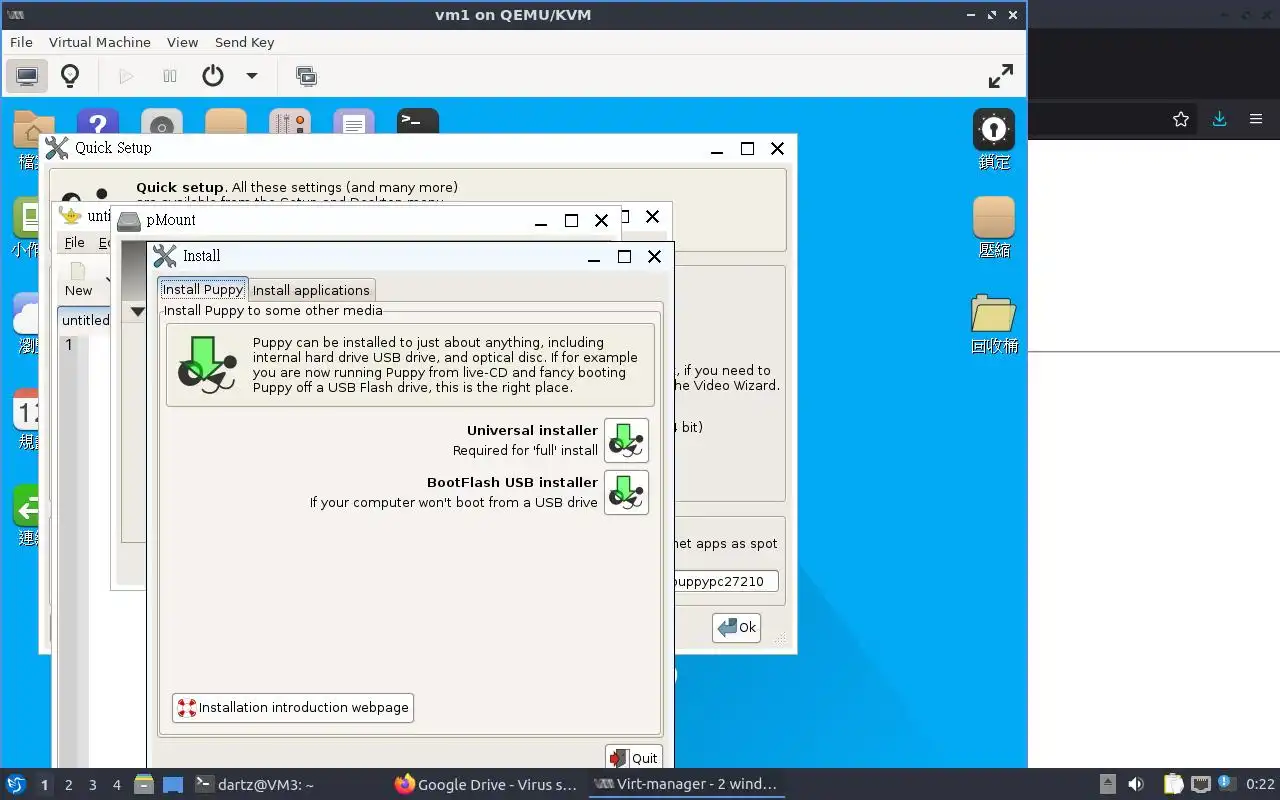Switch to workspace 2
The image size is (1280, 800).
coord(69,785)
